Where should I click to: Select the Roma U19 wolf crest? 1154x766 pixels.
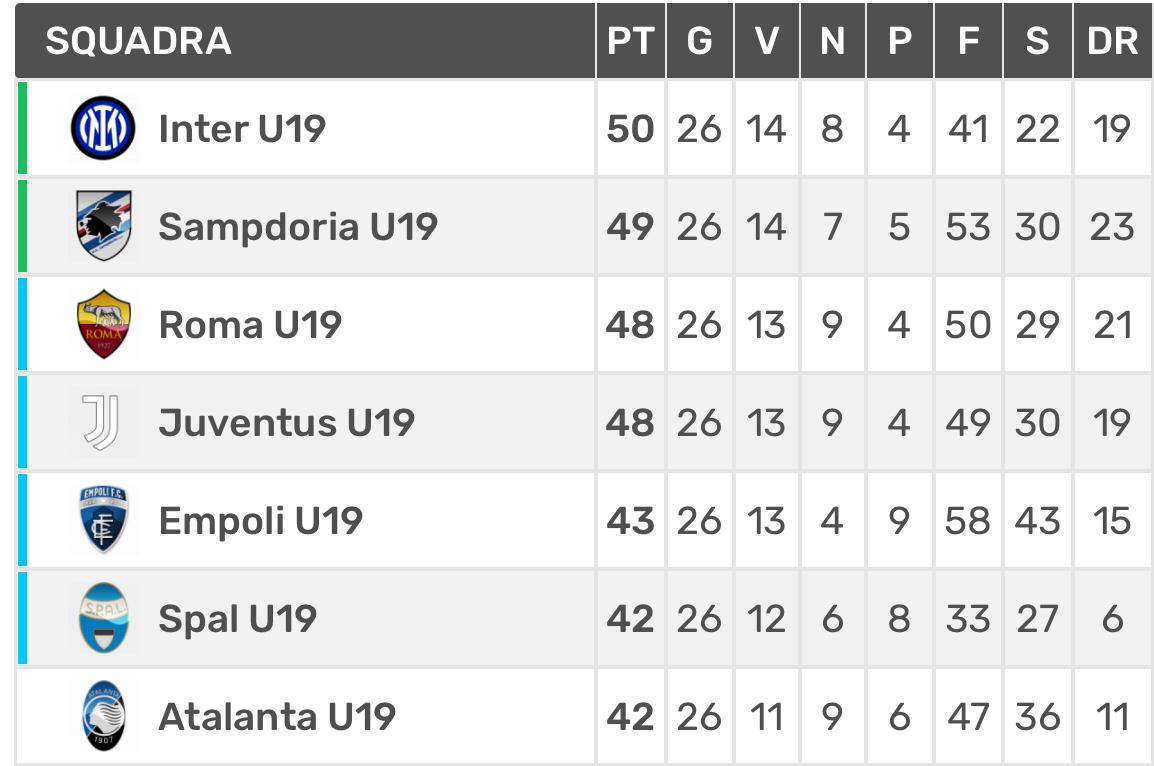click(104, 324)
